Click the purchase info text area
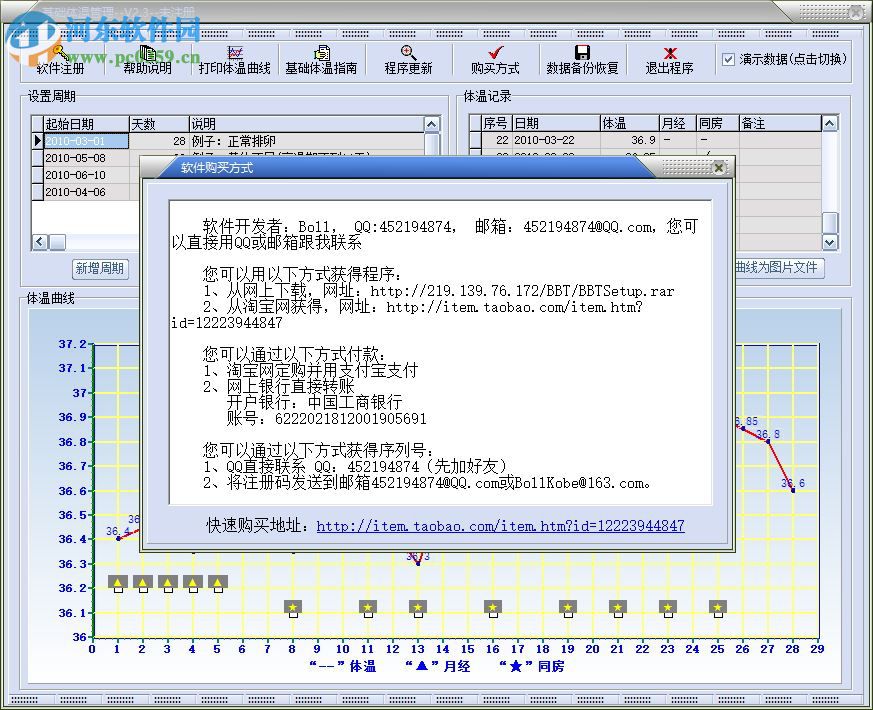The image size is (873, 710). pos(440,352)
